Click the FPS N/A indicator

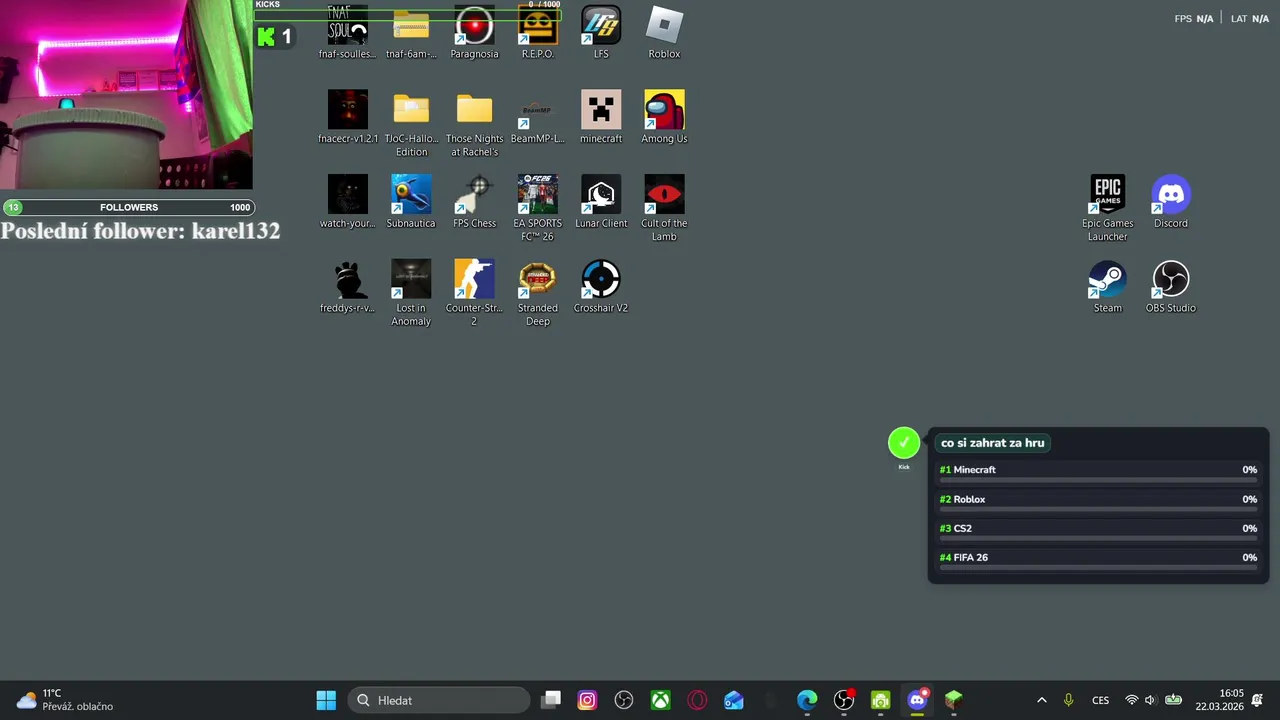pos(1194,19)
